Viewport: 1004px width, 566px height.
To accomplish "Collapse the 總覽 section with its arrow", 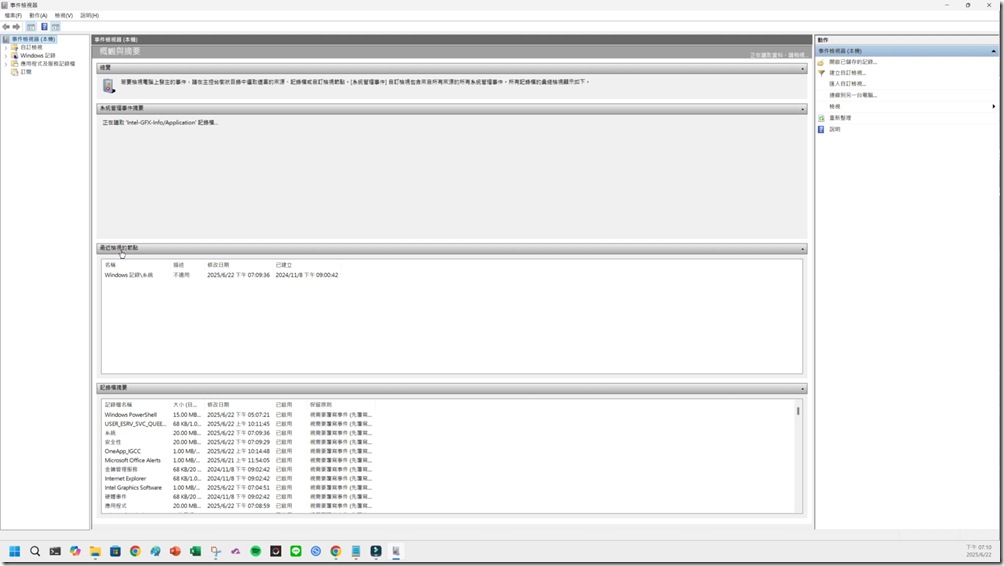I will tap(802, 69).
